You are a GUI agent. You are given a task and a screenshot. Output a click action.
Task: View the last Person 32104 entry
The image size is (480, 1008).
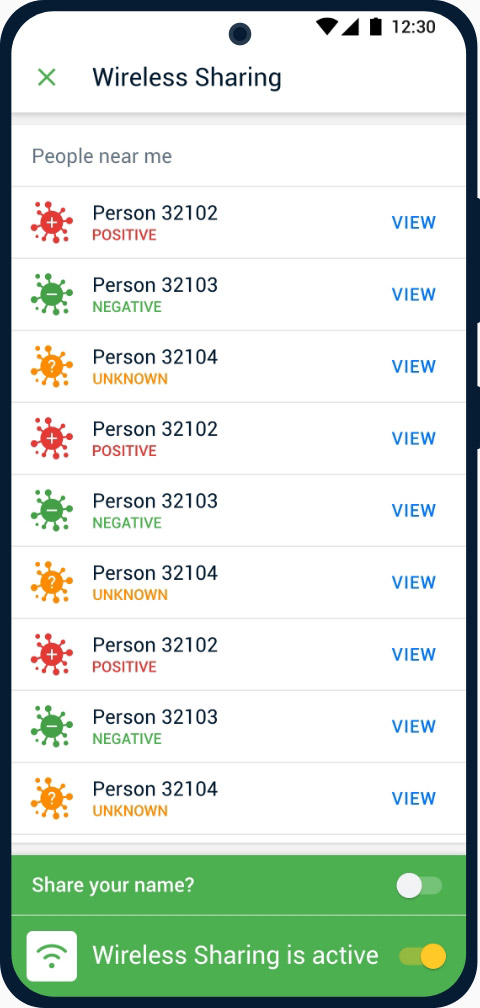[x=414, y=798]
